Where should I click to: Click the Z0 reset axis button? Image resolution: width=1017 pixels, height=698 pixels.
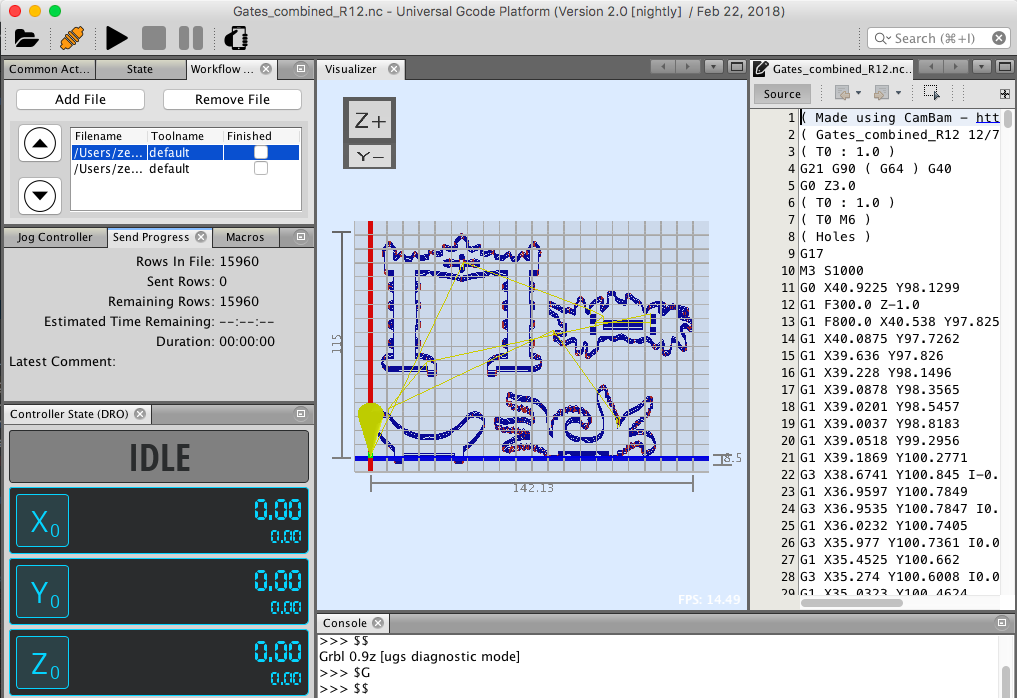(42, 662)
